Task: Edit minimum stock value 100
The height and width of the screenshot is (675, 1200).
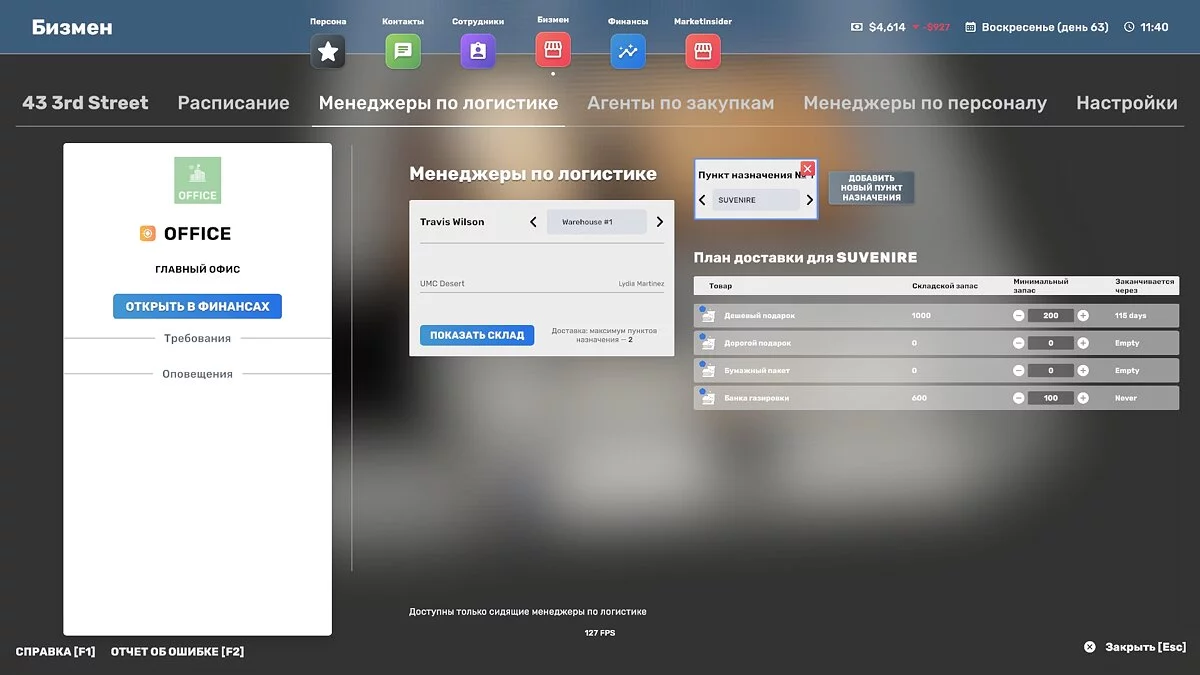Action: (x=1051, y=398)
